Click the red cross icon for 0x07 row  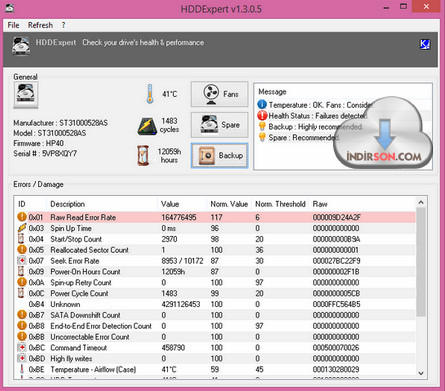point(21,261)
